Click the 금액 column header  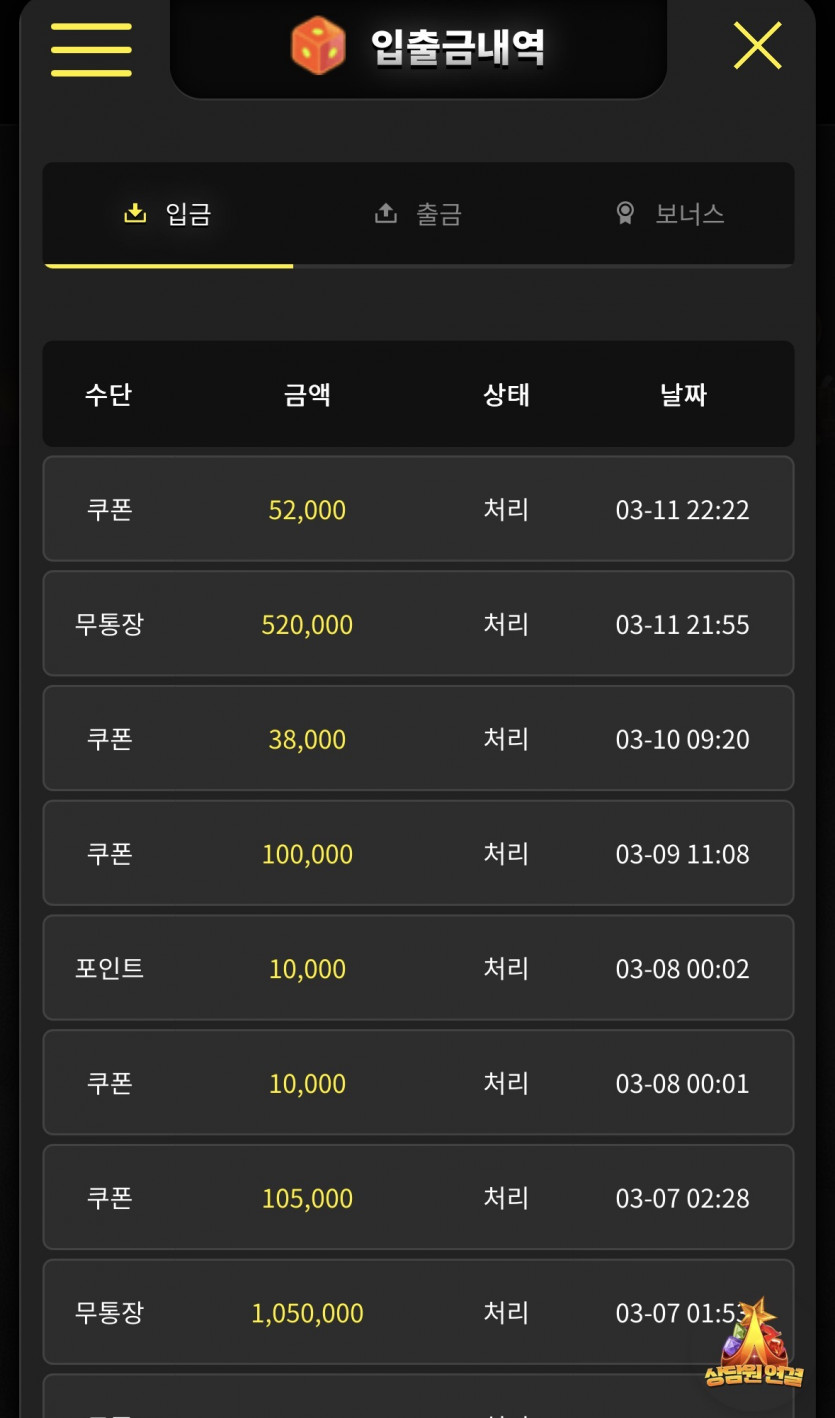pos(307,394)
